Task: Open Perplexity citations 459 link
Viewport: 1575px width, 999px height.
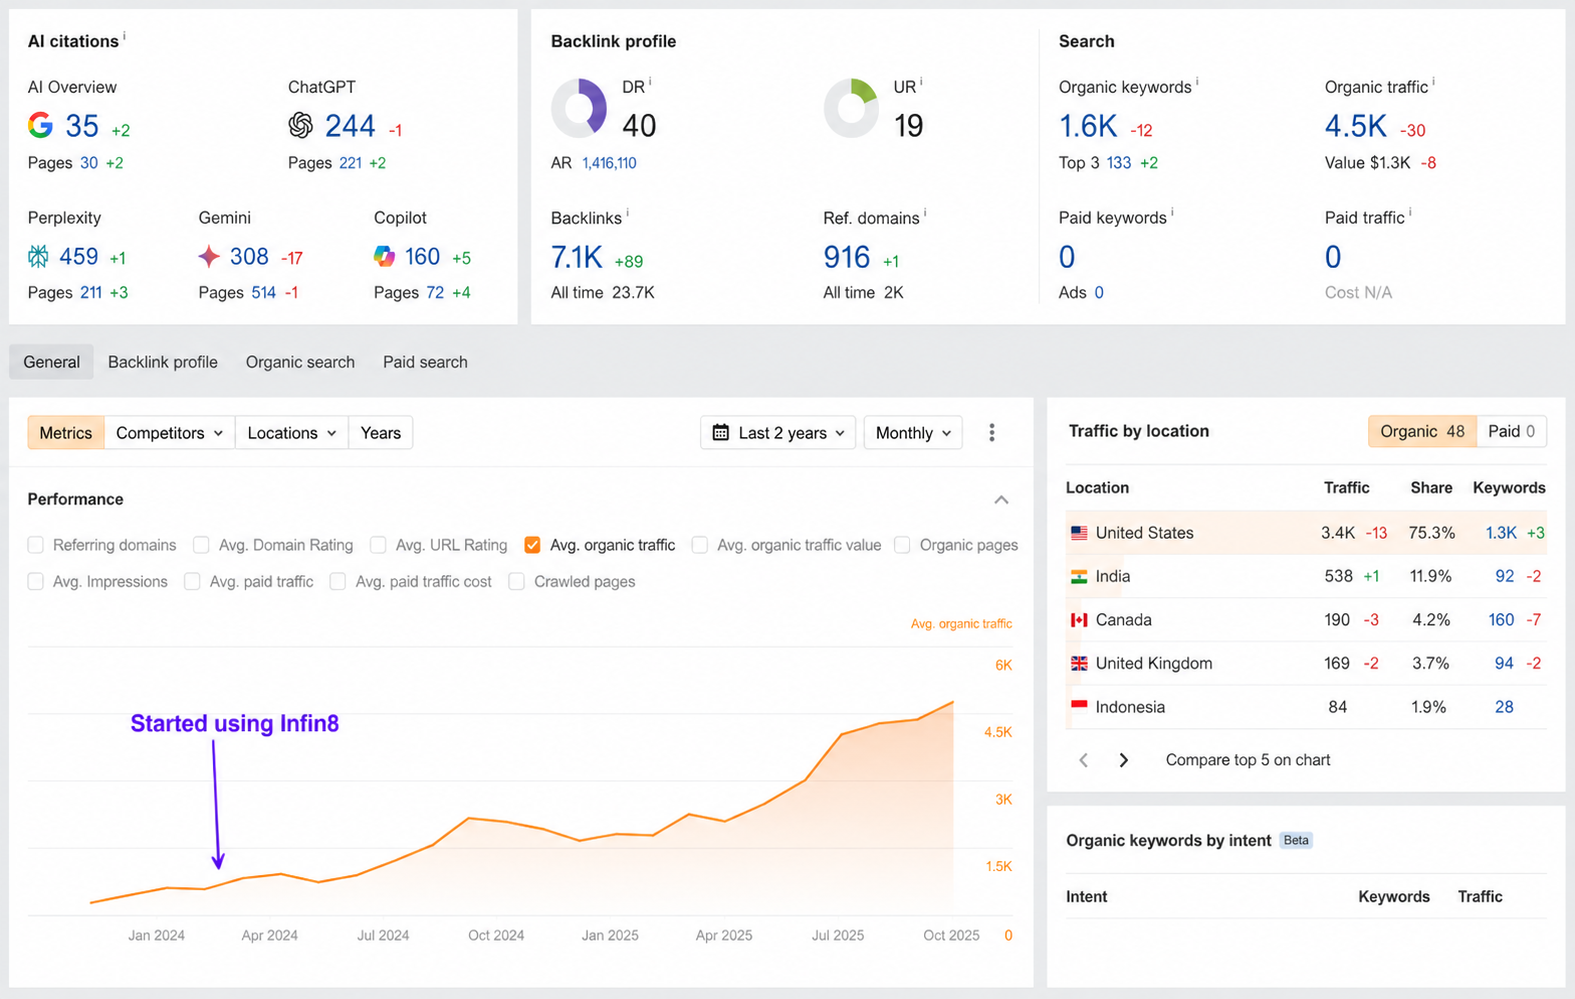Action: pyautogui.click(x=79, y=257)
